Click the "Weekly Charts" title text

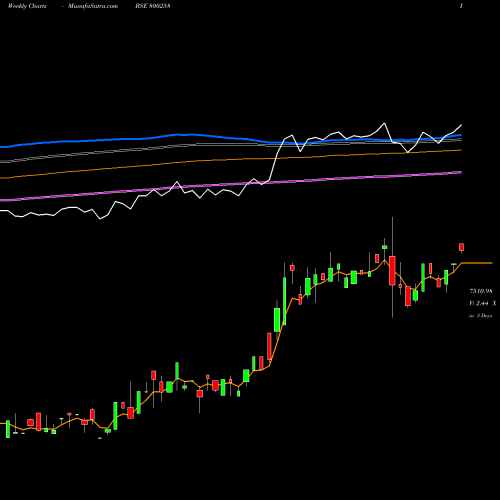pyautogui.click(x=27, y=6)
